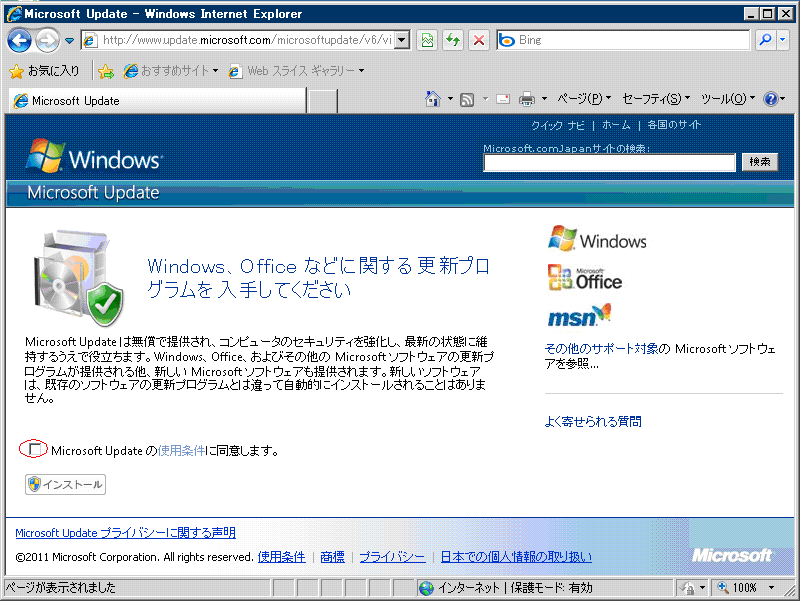
Task: Click the red Stop loading icon
Action: pyautogui.click(x=479, y=40)
